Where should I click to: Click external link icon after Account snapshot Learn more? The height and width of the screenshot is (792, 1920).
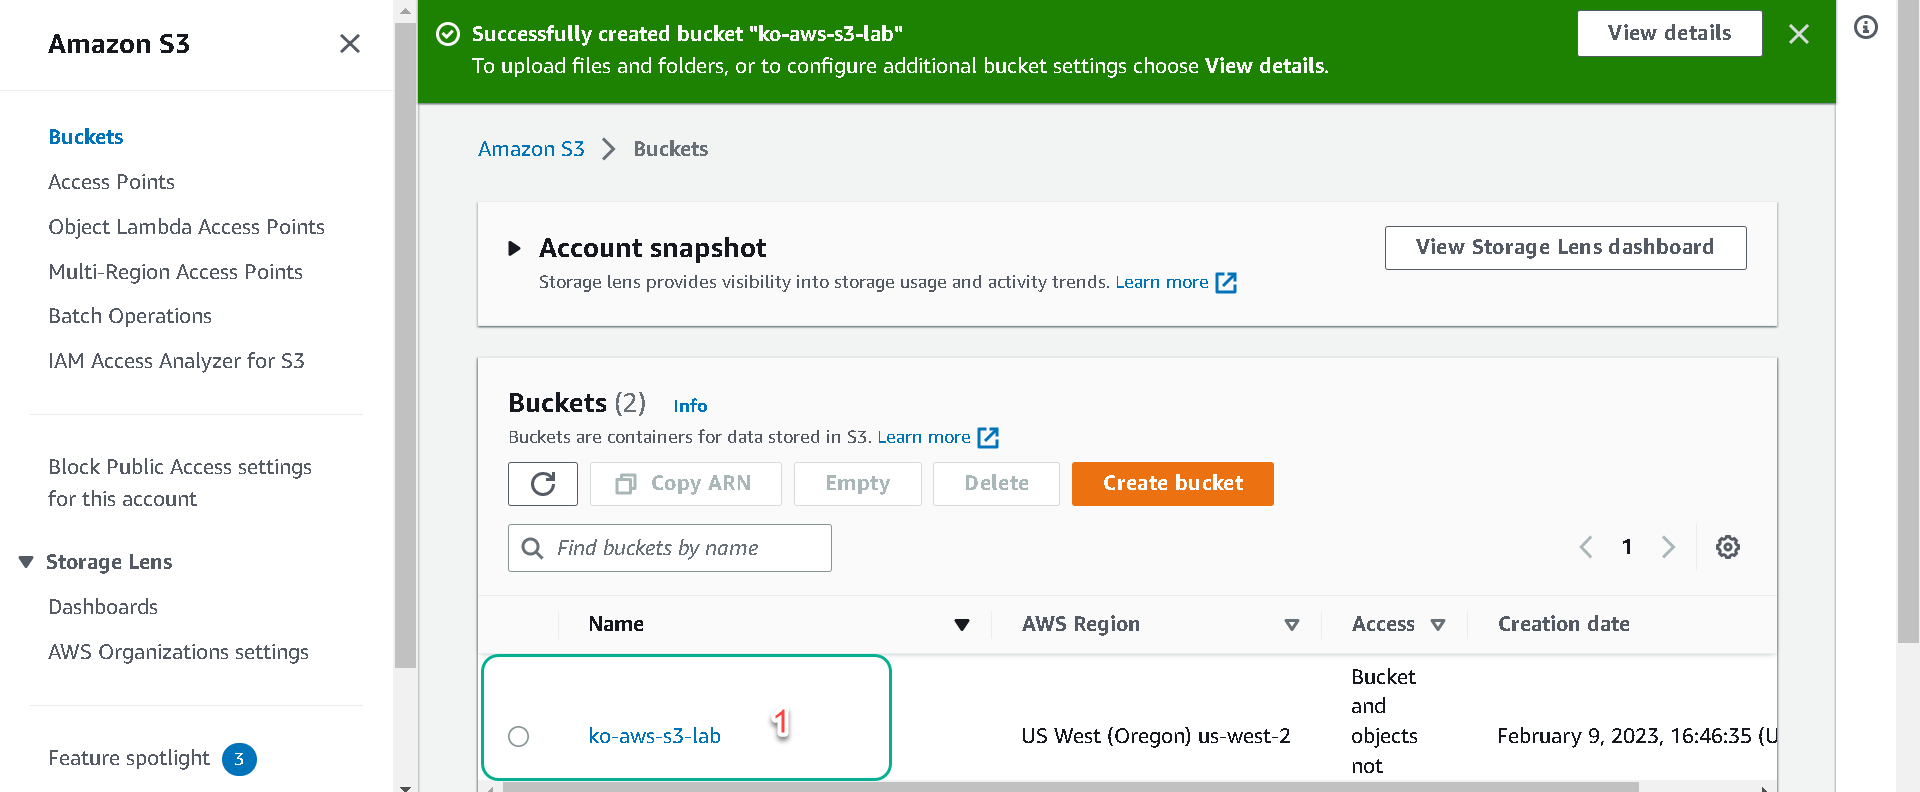click(1226, 283)
